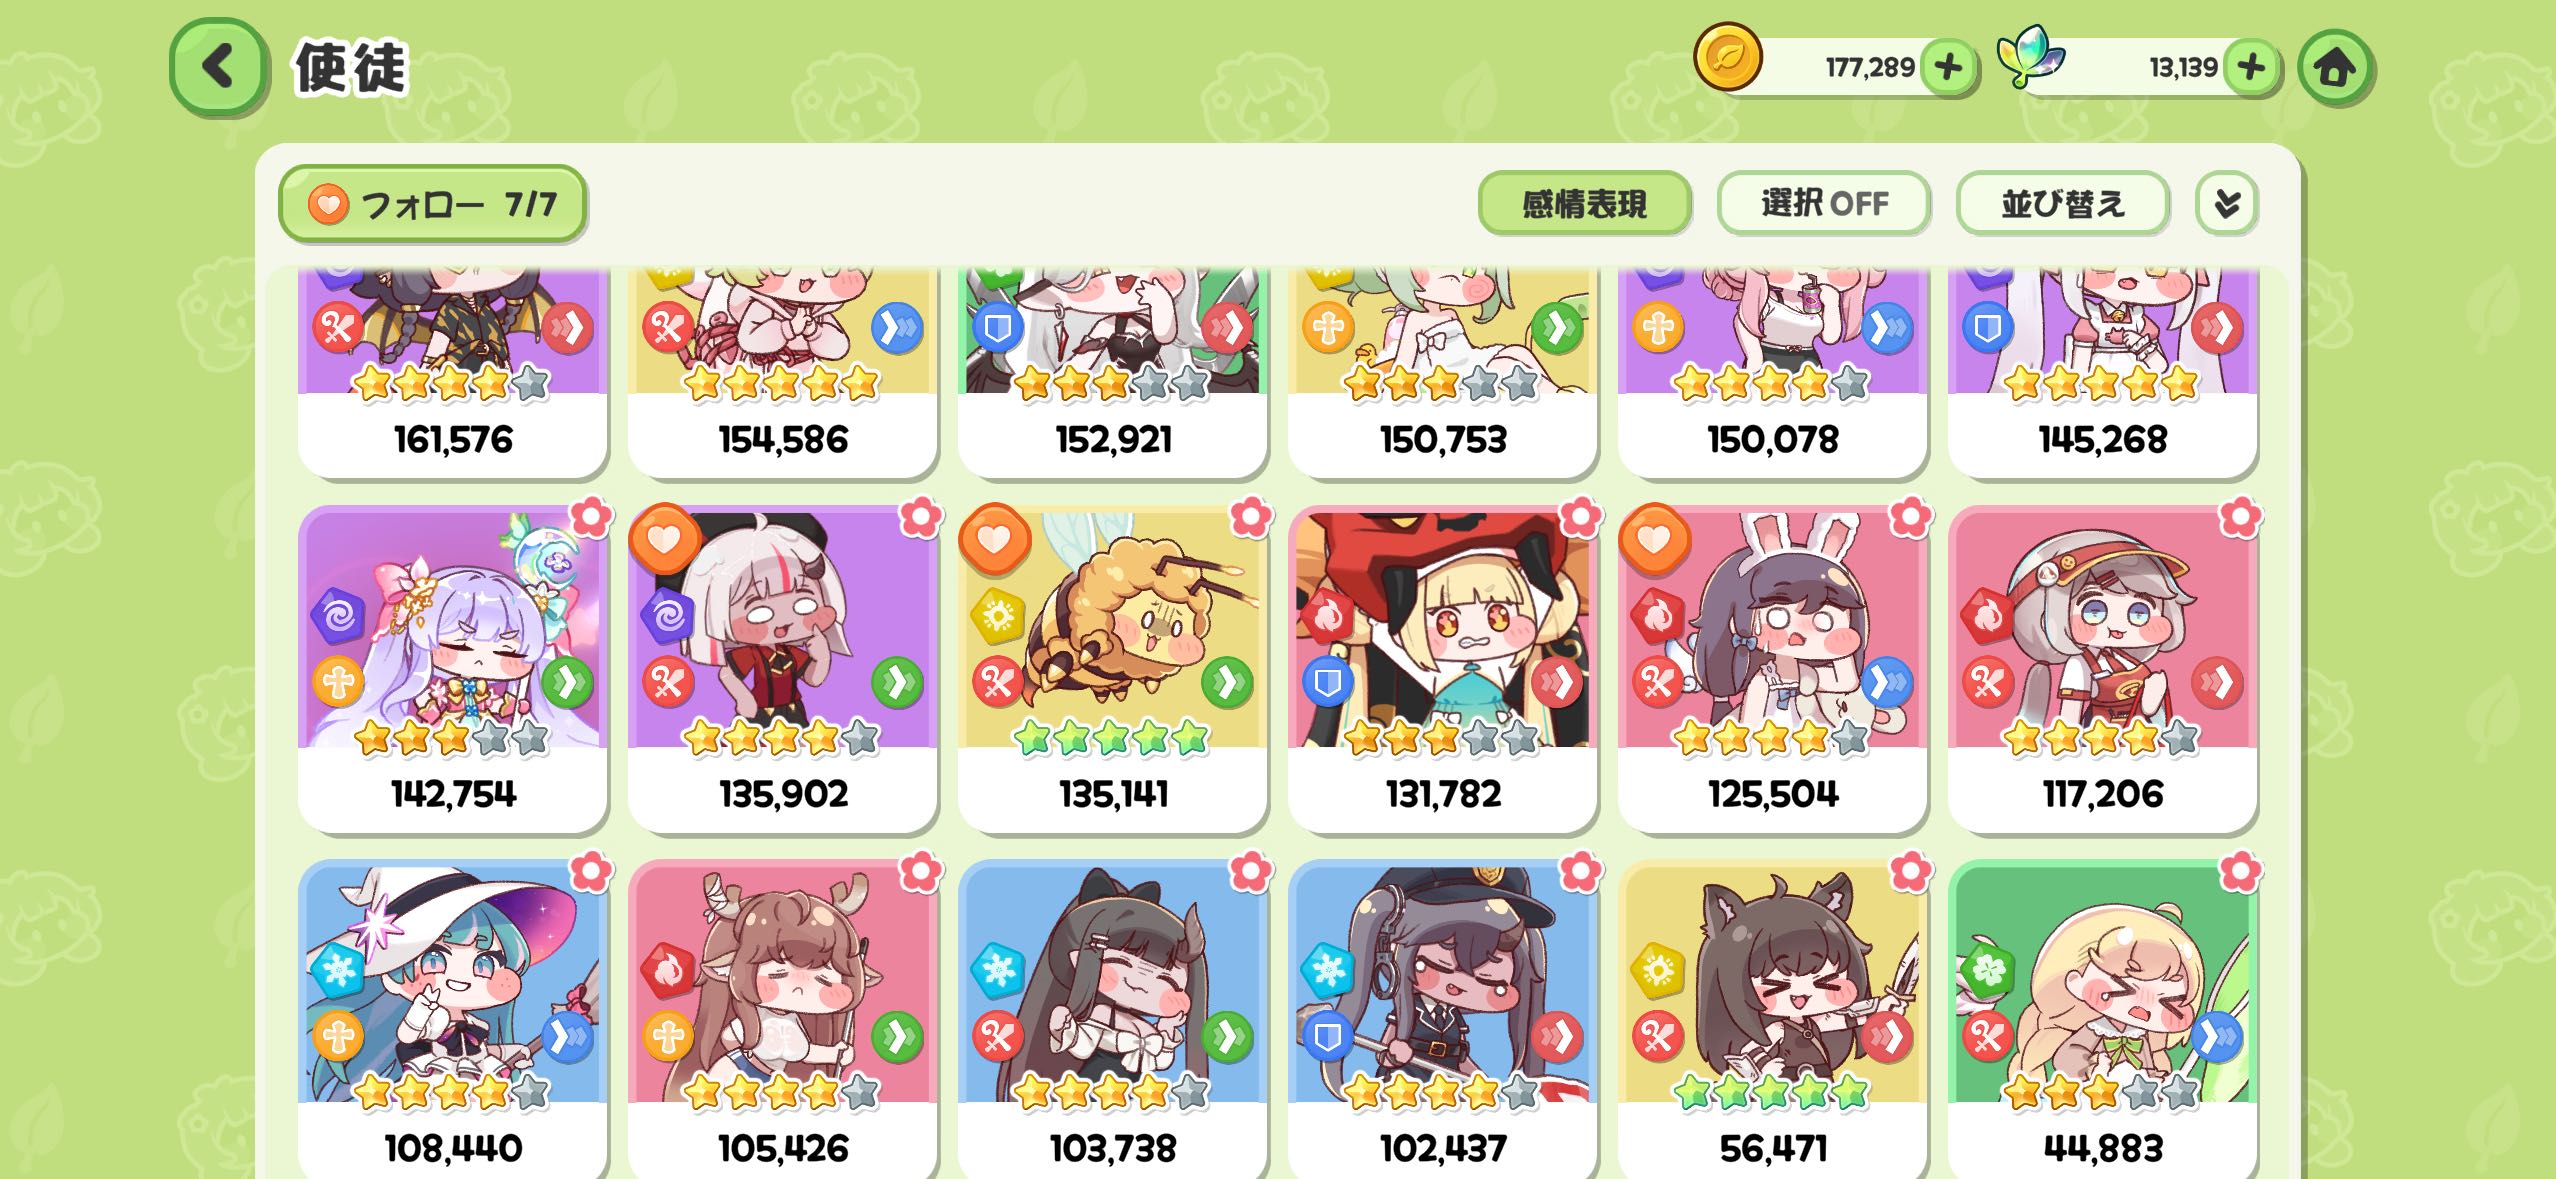Switch to 感情表現 emotion view
This screenshot has height=1179, width=2556.
coord(1585,204)
